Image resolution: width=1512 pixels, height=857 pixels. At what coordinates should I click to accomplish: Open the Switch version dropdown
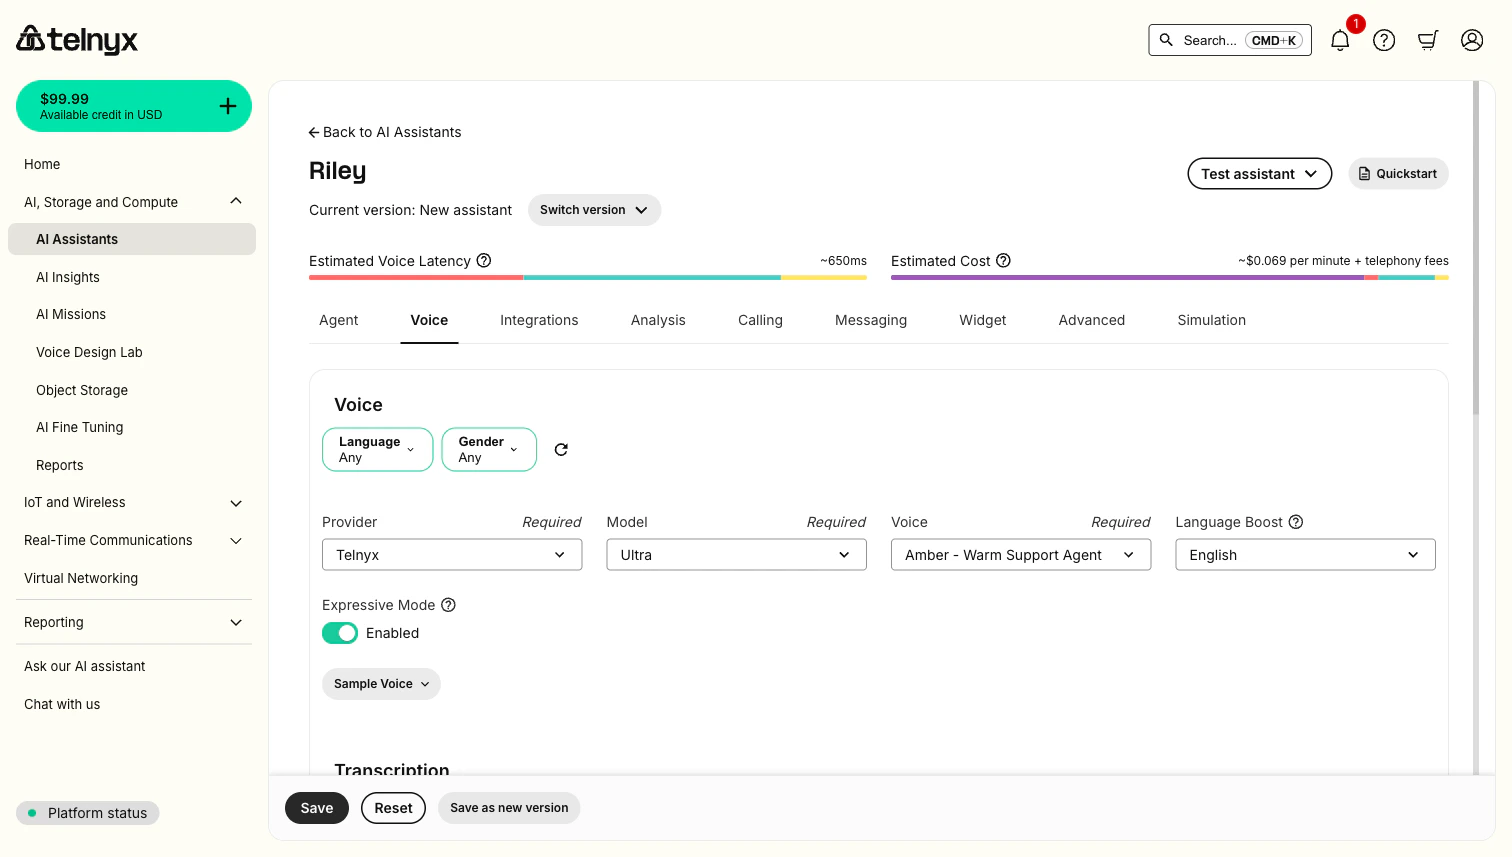[x=594, y=210]
